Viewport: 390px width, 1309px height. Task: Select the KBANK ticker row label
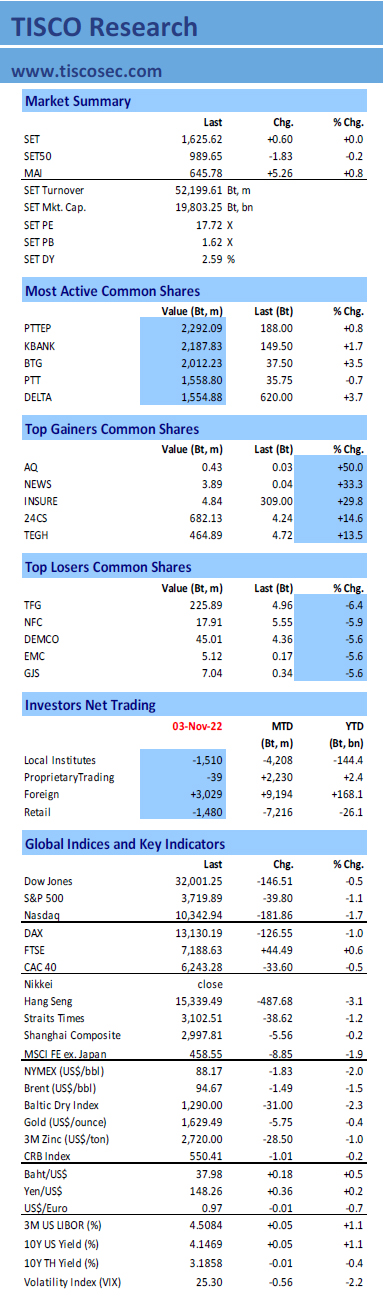[x=38, y=345]
